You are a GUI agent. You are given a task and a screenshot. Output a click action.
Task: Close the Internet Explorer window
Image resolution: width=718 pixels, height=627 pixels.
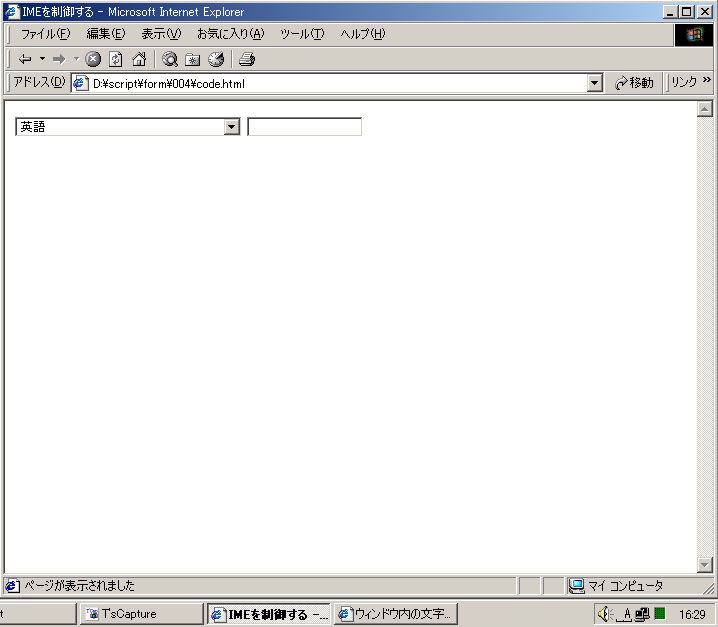coord(704,12)
